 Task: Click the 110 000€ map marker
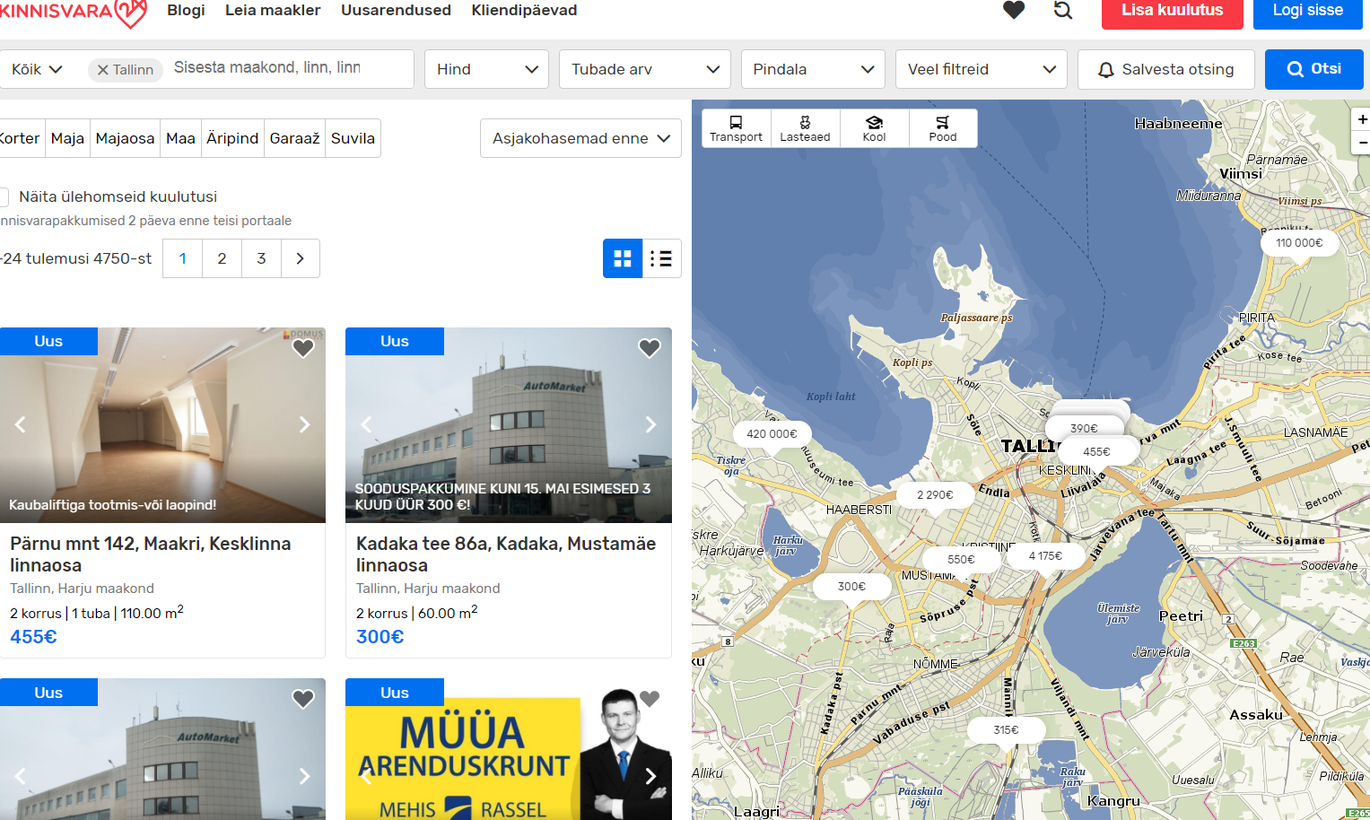1298,243
